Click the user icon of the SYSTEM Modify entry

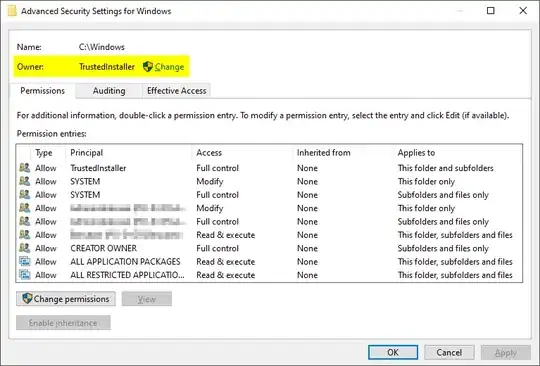point(24,181)
